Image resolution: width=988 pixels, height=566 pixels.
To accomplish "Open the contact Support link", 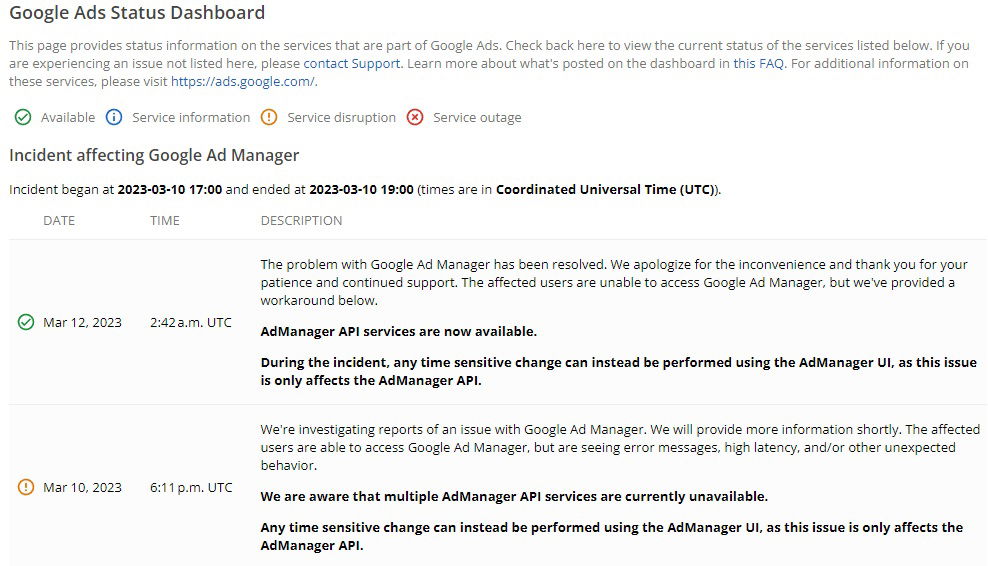I will pos(352,63).
